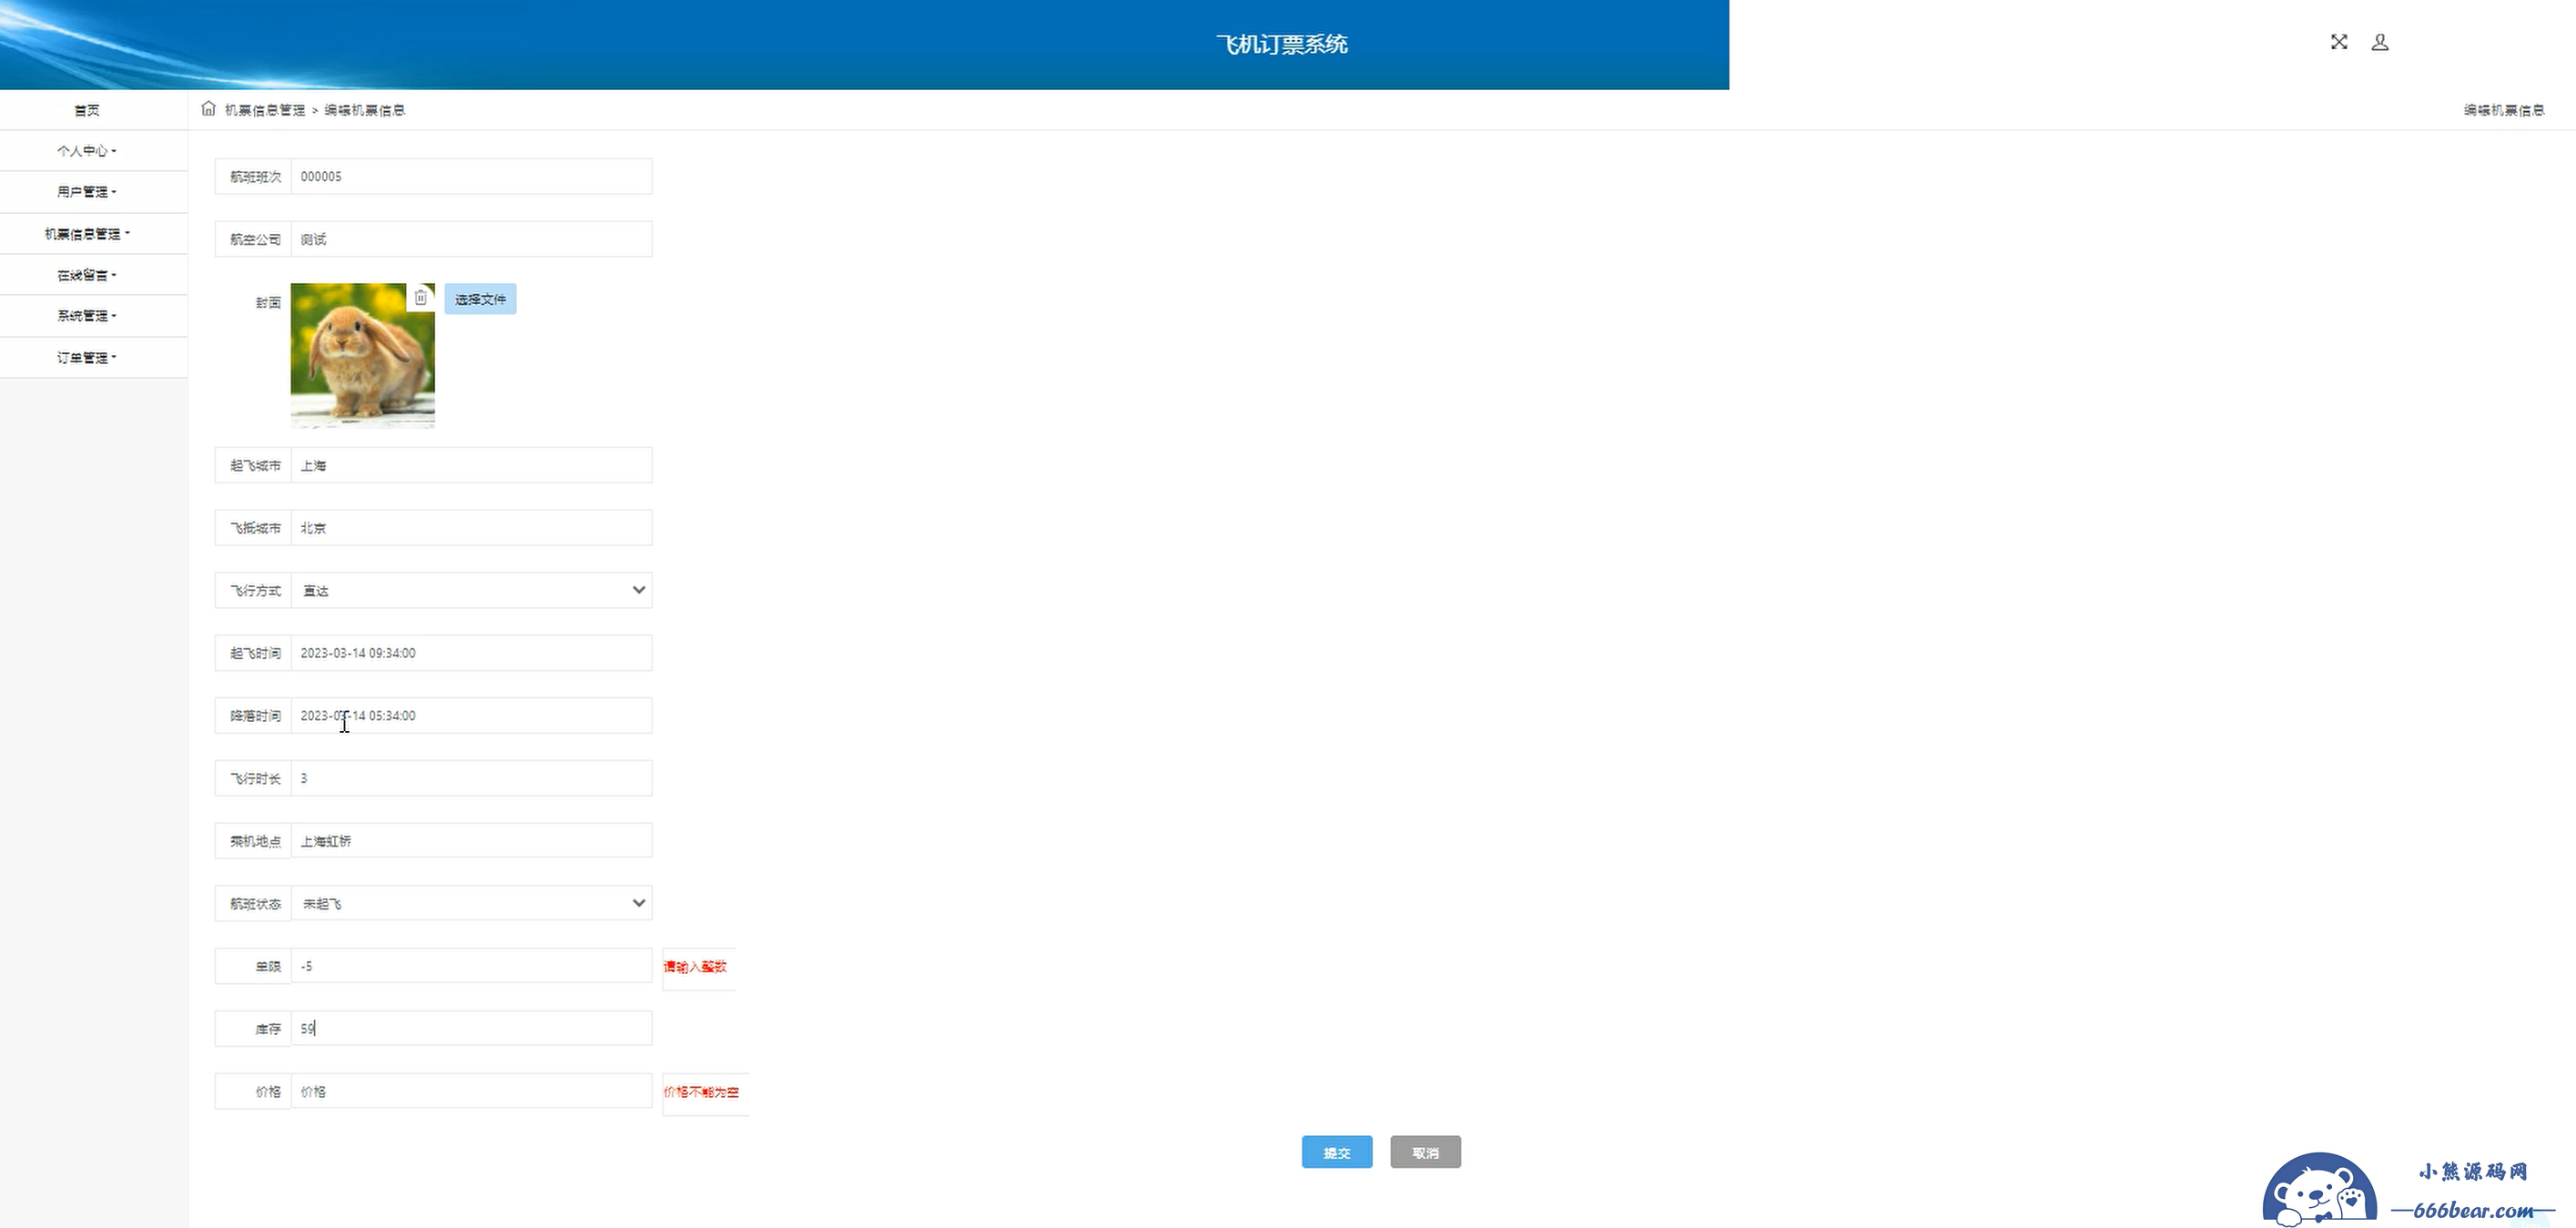Open the user profile icon in header
Image resolution: width=2576 pixels, height=1228 pixels.
2380,42
